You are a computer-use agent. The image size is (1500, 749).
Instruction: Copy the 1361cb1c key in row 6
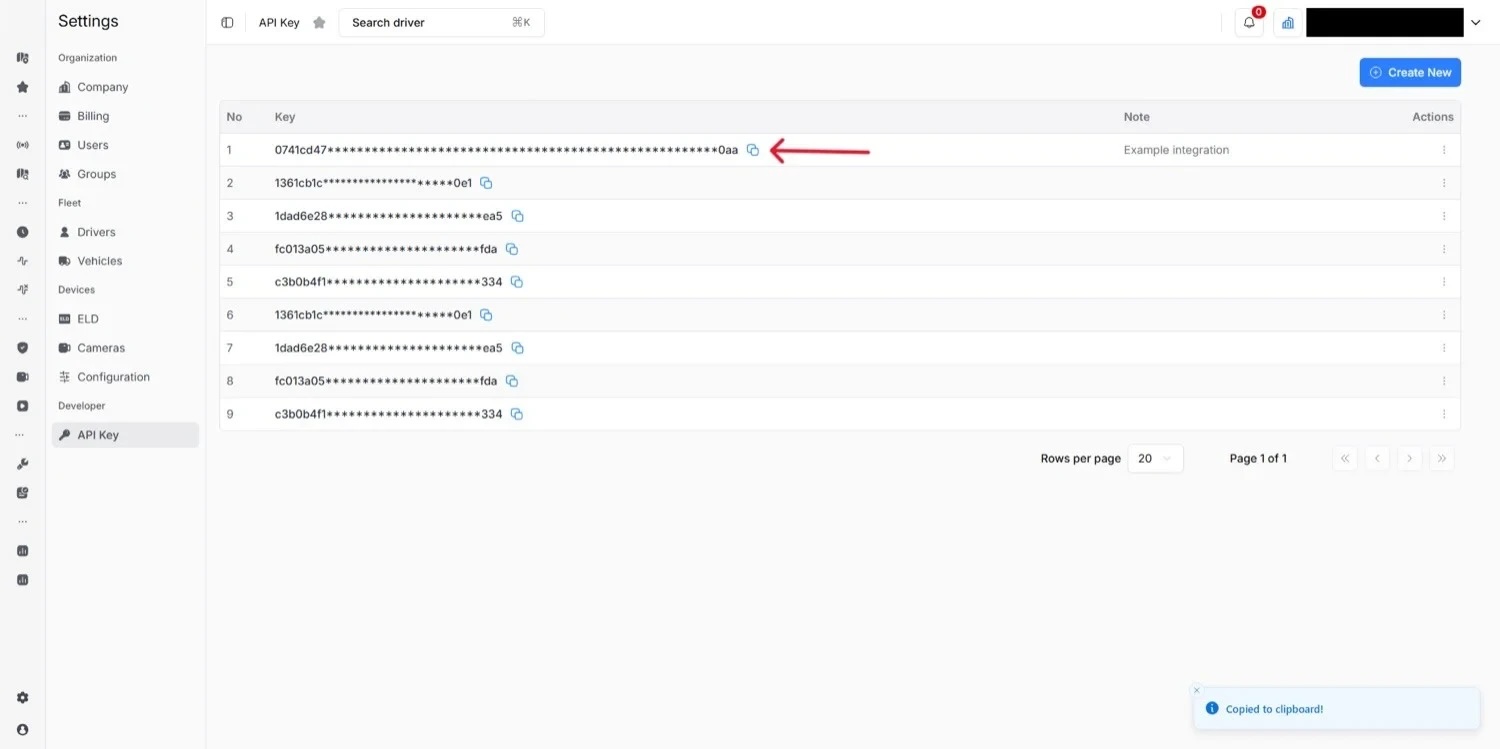click(487, 315)
